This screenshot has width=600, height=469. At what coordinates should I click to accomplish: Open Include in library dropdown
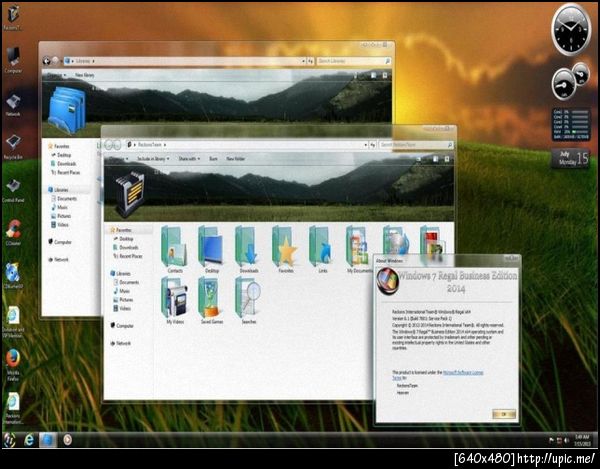click(x=153, y=158)
